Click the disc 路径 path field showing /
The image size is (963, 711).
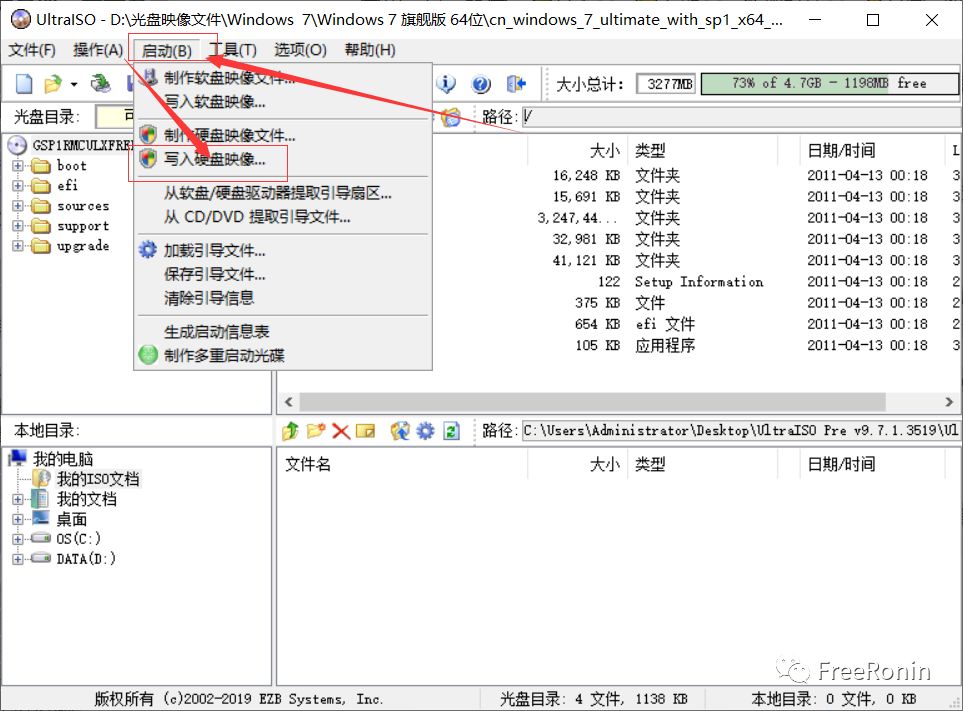click(741, 117)
